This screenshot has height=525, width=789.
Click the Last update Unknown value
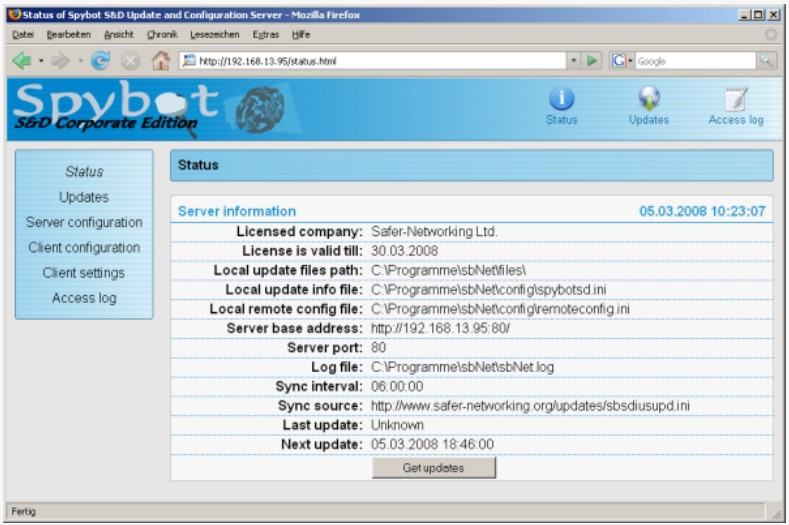pyautogui.click(x=398, y=425)
